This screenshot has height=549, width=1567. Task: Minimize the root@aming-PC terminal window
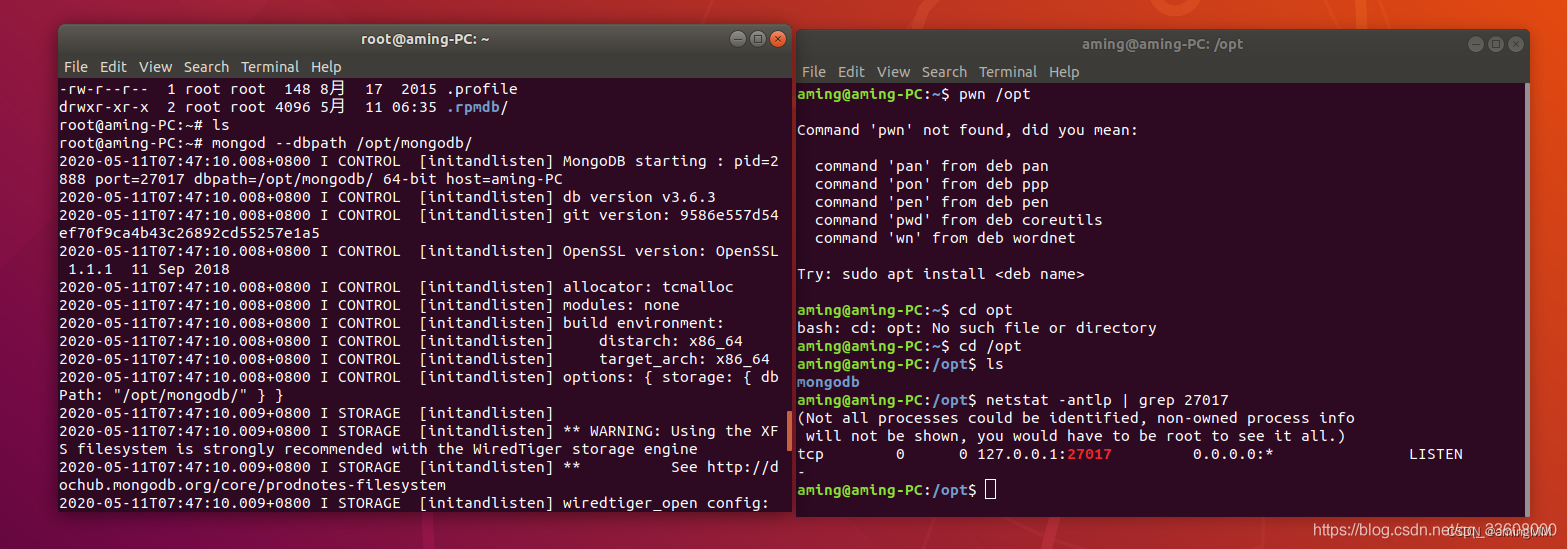click(737, 39)
